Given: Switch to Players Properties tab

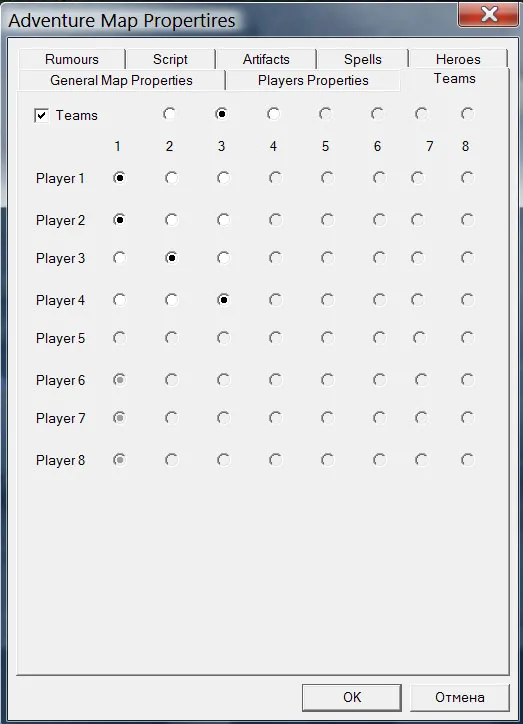Looking at the screenshot, I should point(313,80).
